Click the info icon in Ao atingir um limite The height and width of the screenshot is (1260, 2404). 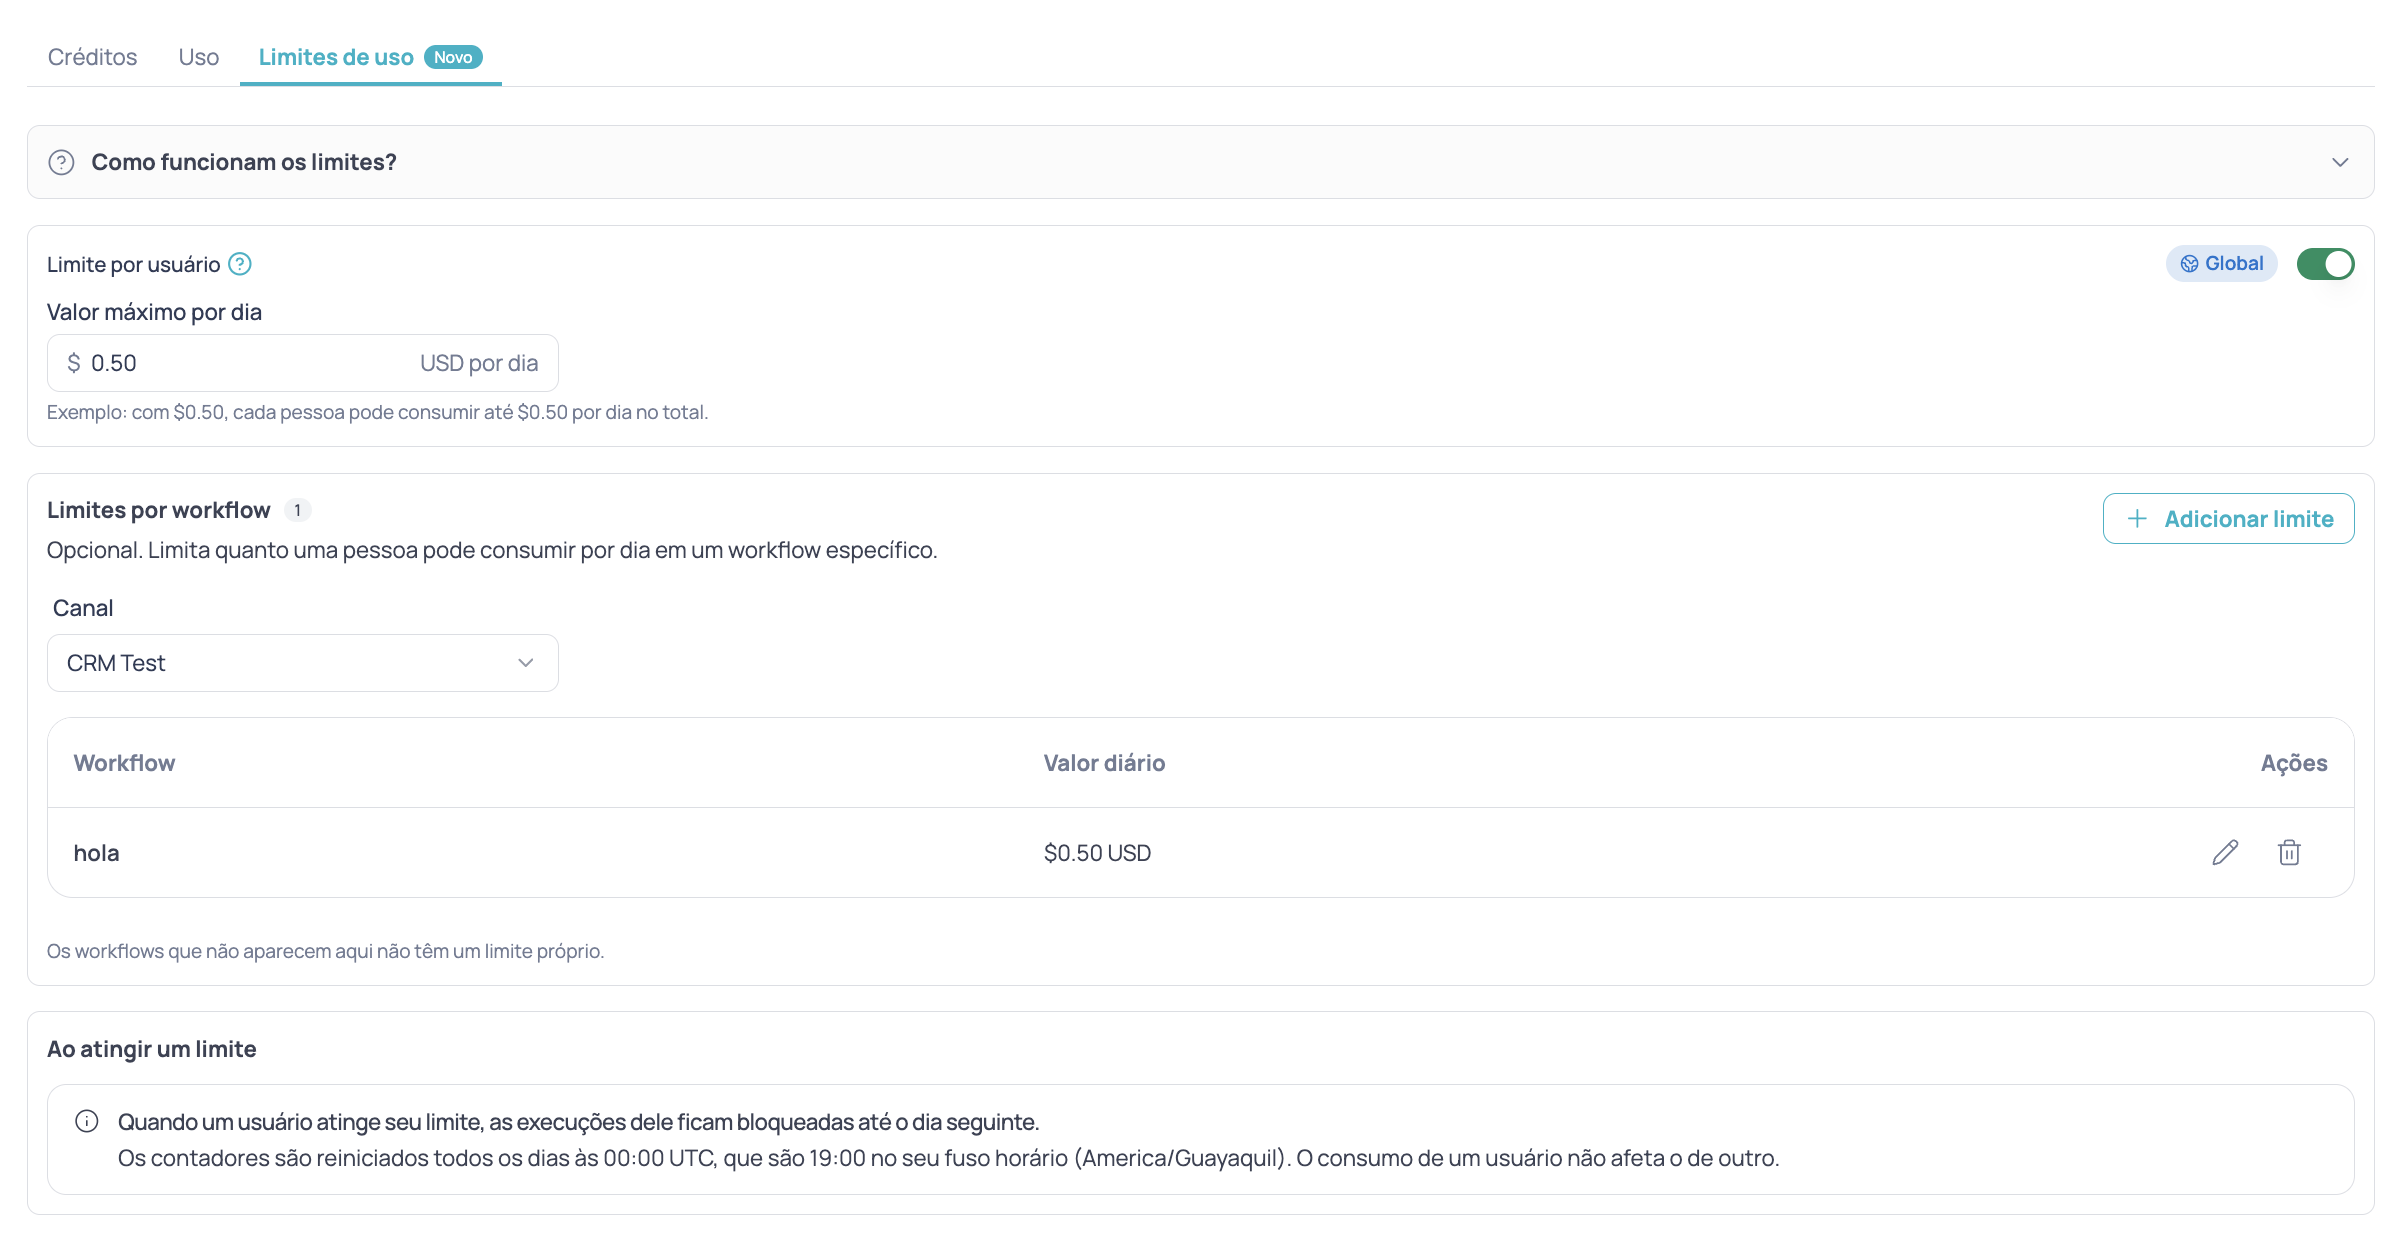coord(87,1121)
